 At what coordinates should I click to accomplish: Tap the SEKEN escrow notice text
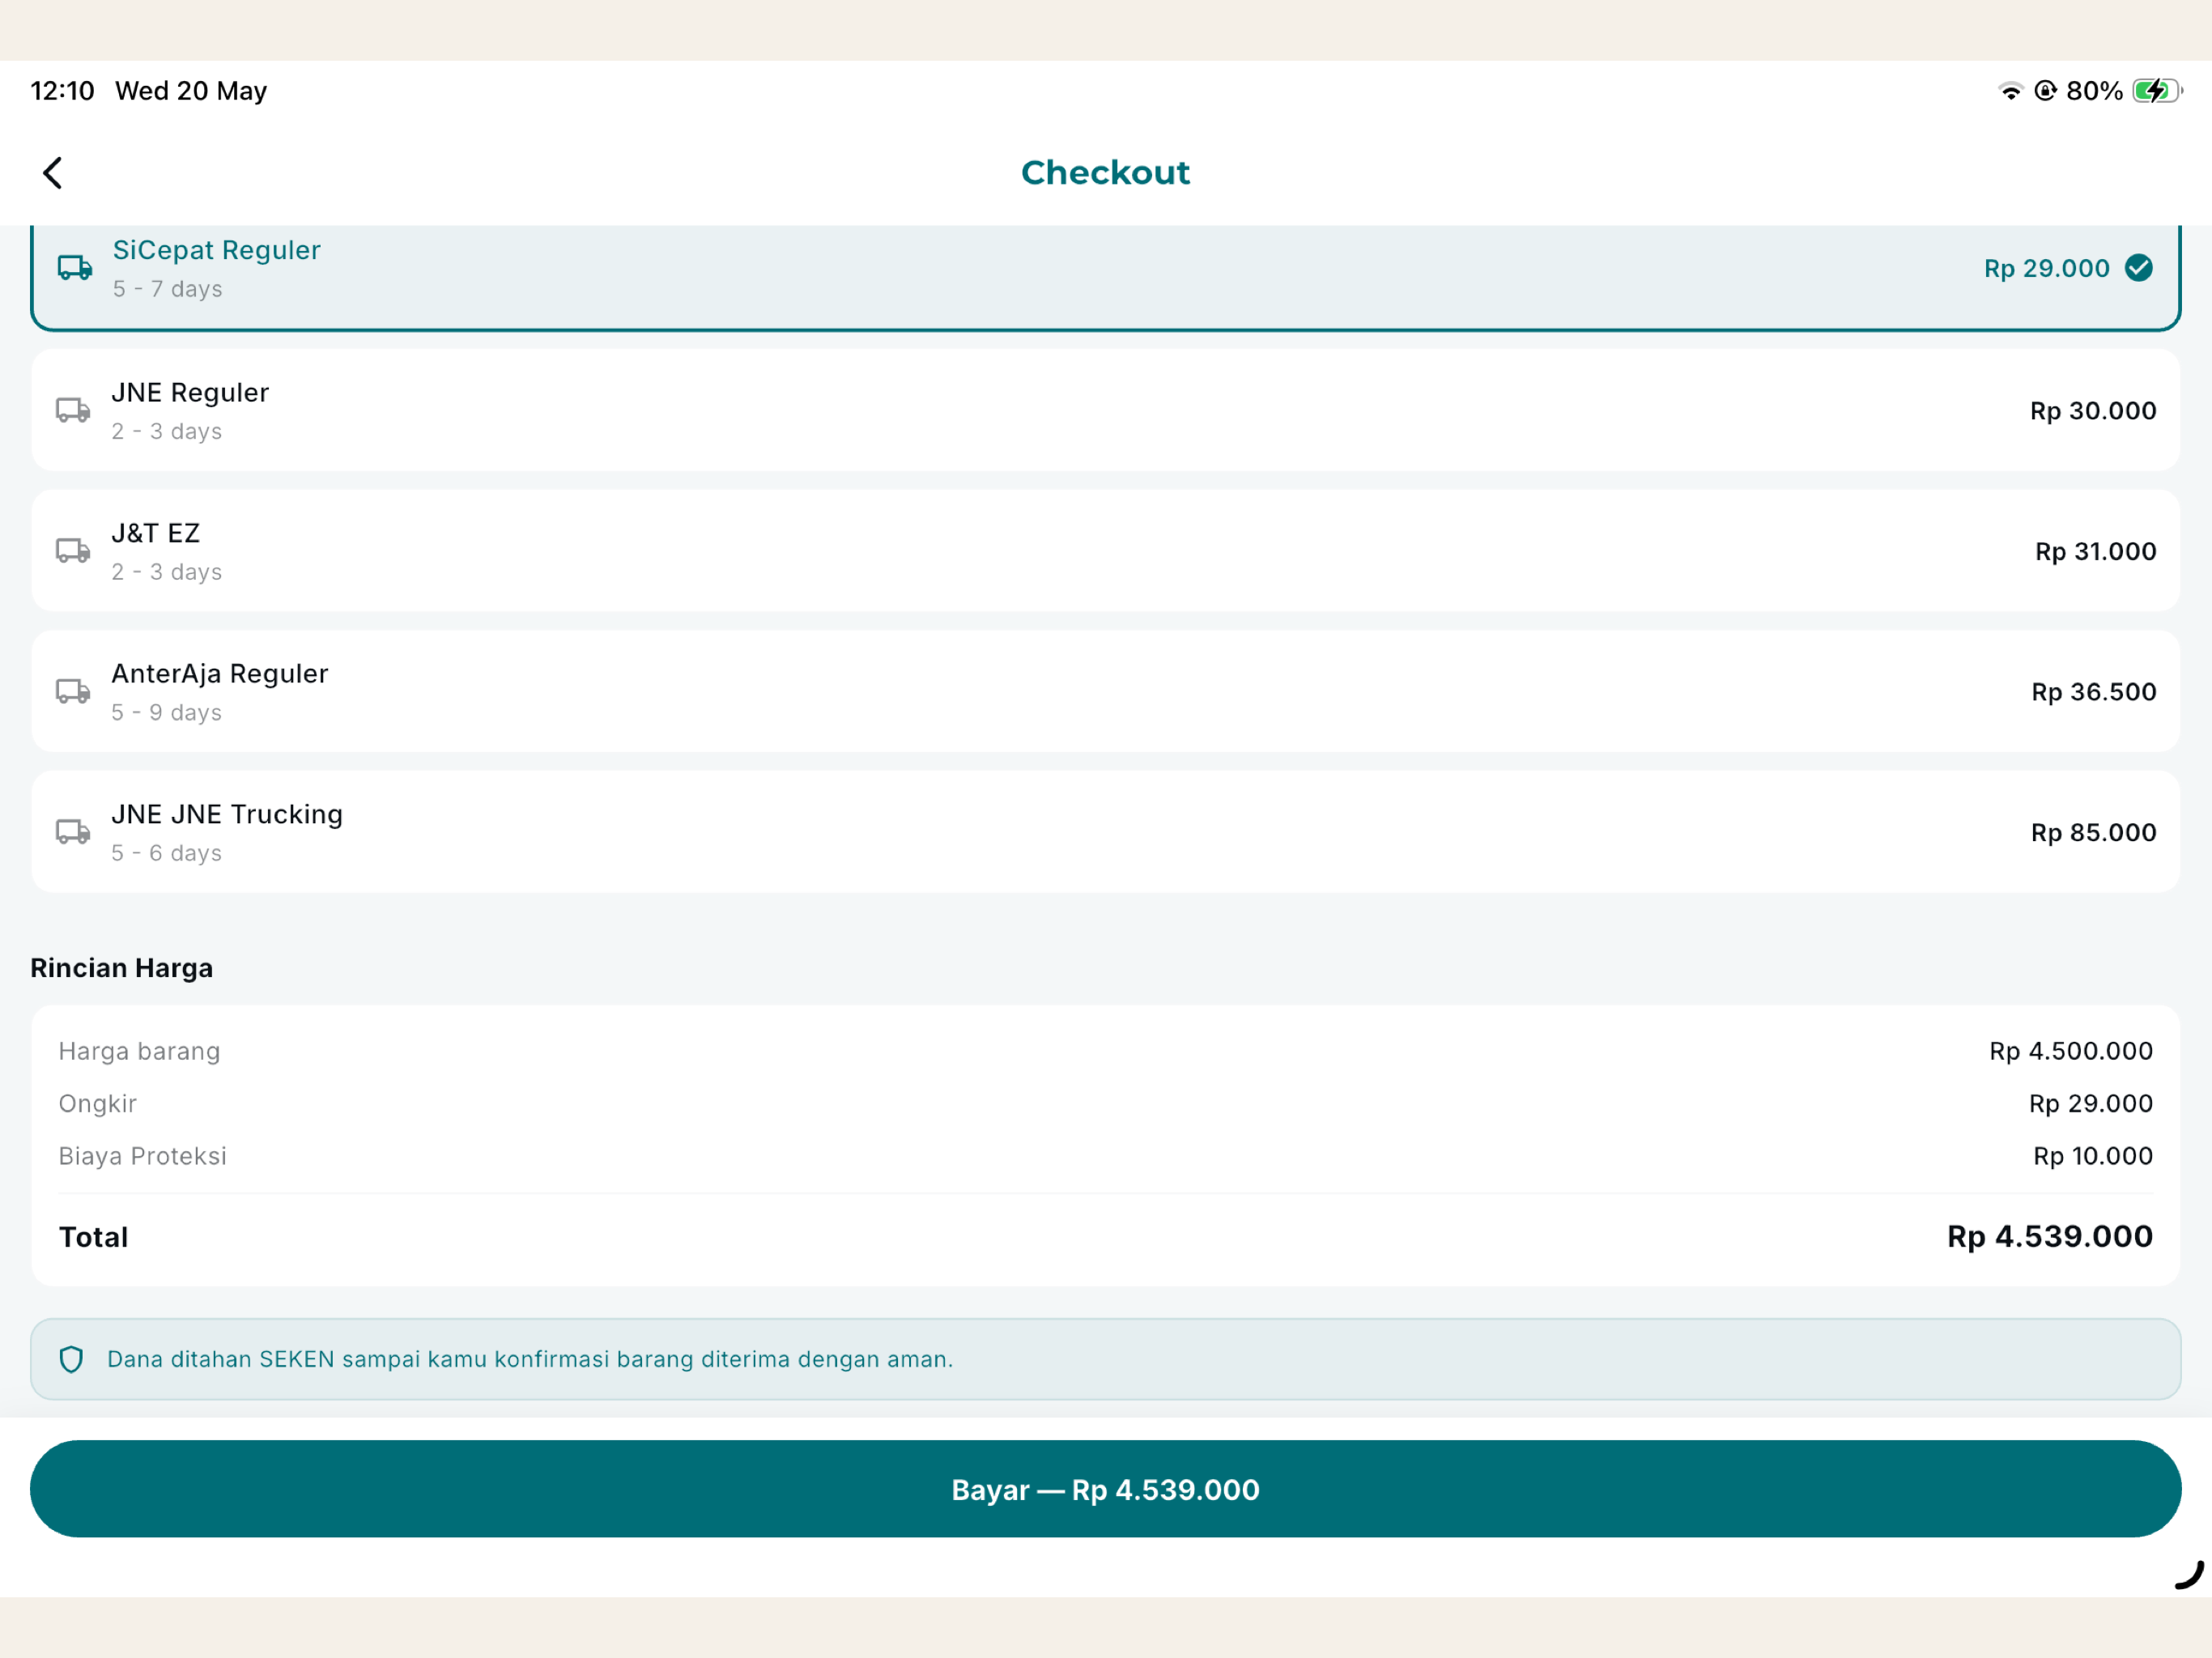[x=530, y=1359]
